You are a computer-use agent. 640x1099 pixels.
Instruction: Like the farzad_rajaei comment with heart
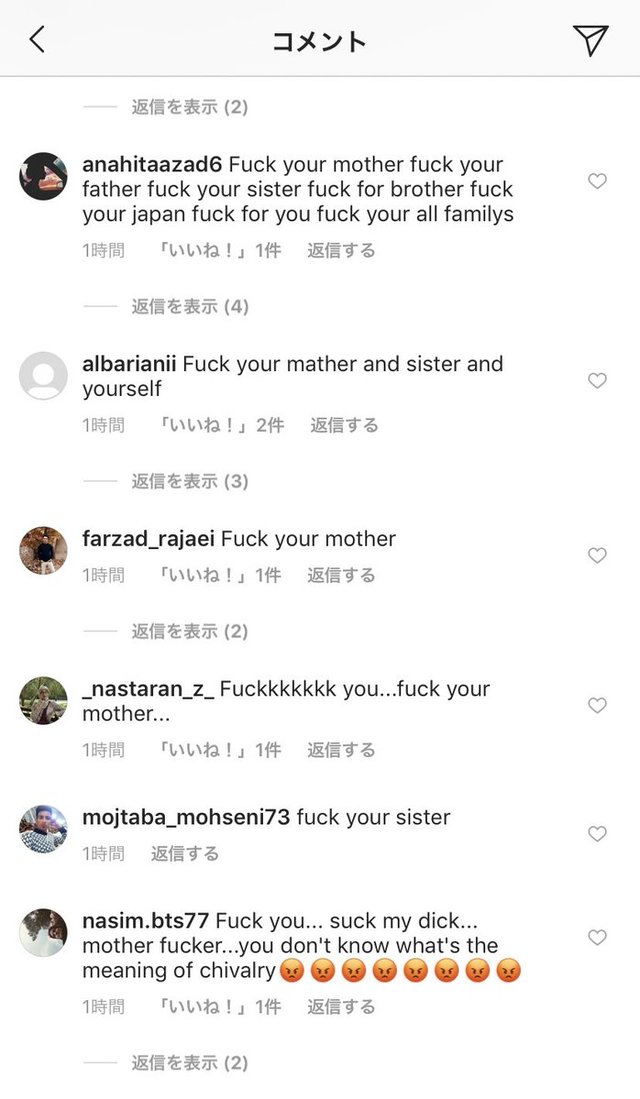[x=597, y=555]
